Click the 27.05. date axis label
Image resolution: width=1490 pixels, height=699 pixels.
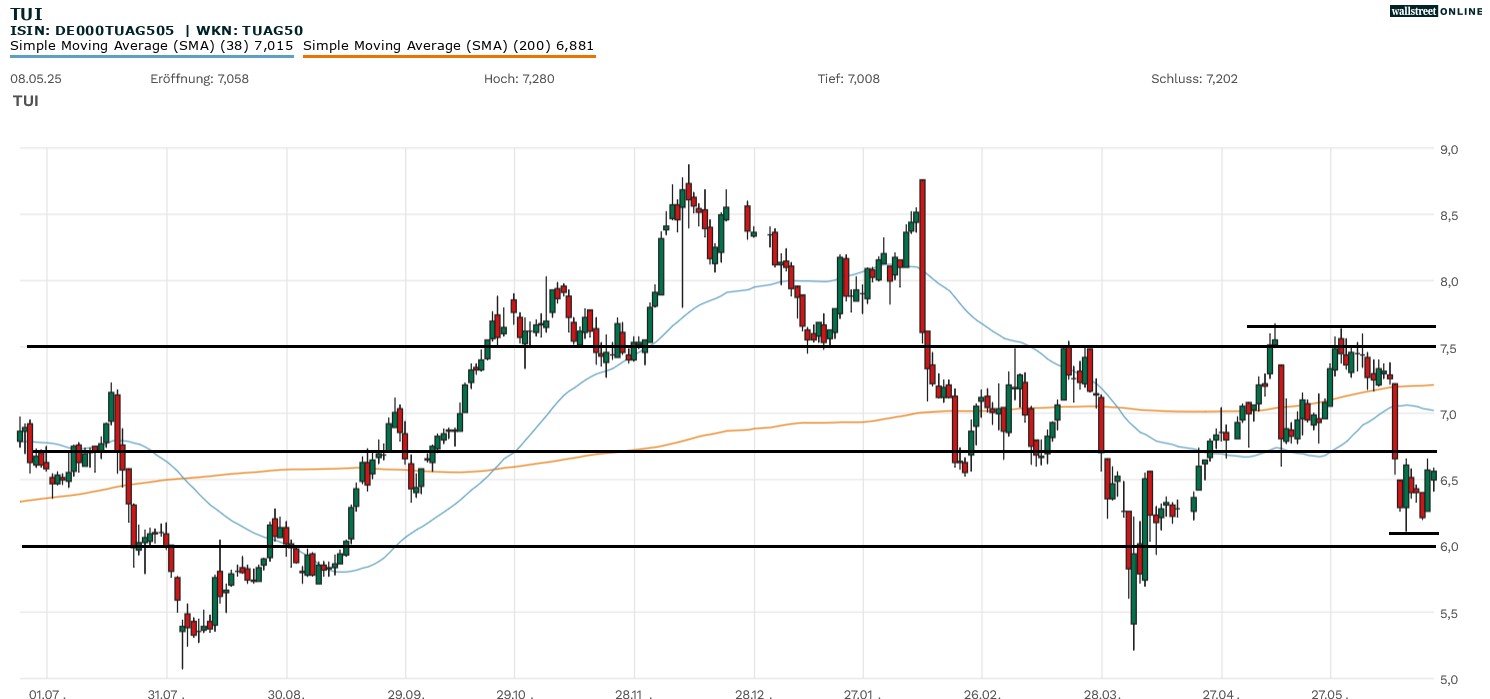click(1329, 692)
